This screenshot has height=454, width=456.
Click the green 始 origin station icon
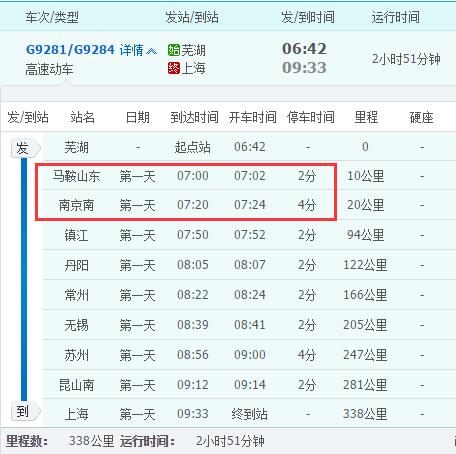[x=174, y=50]
